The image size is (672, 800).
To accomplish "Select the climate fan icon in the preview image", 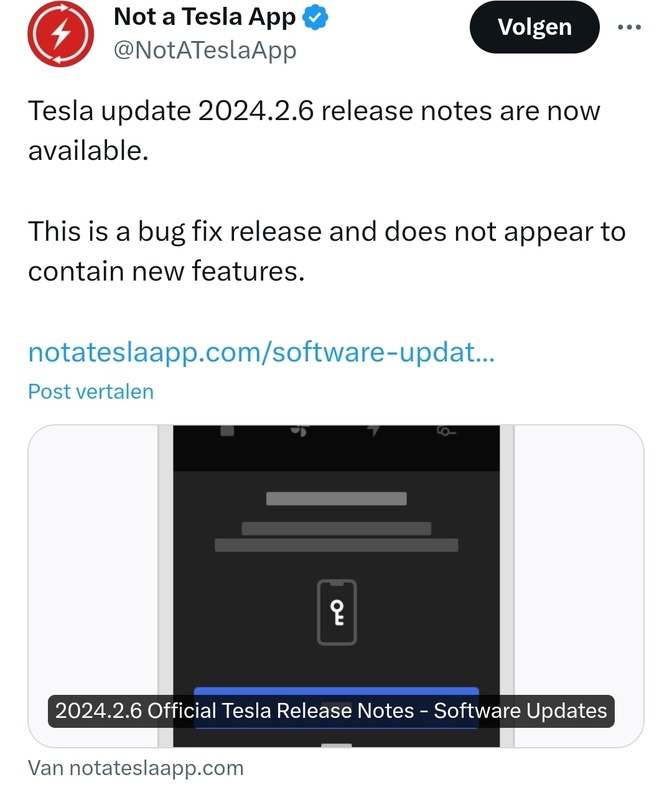I will (299, 428).
